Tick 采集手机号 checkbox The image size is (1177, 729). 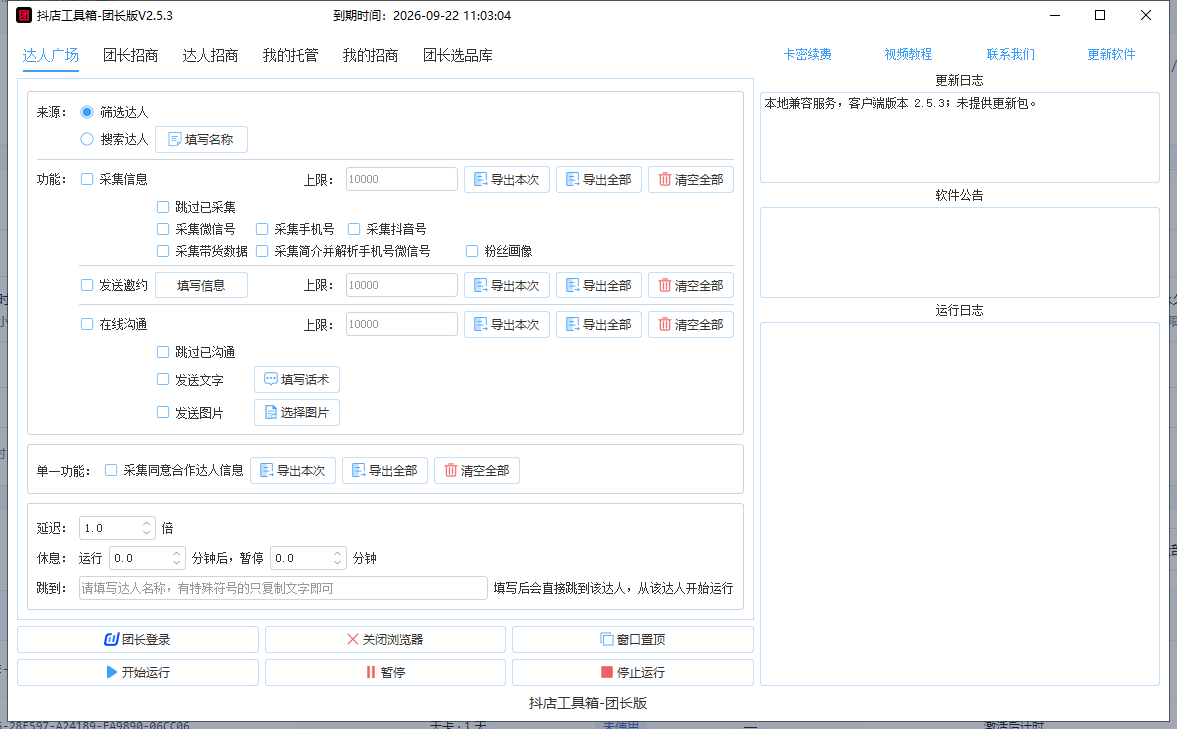[262, 229]
